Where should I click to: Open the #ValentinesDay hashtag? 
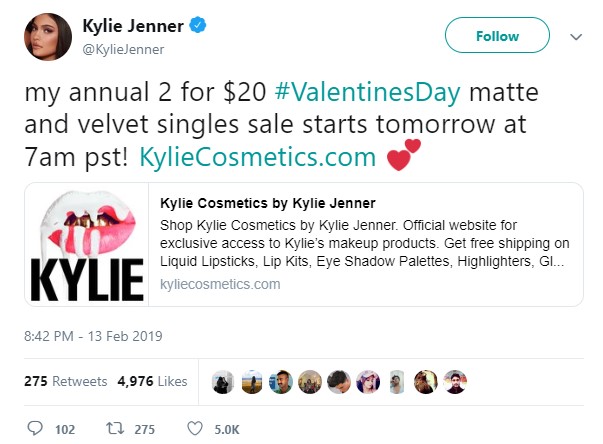pos(368,92)
